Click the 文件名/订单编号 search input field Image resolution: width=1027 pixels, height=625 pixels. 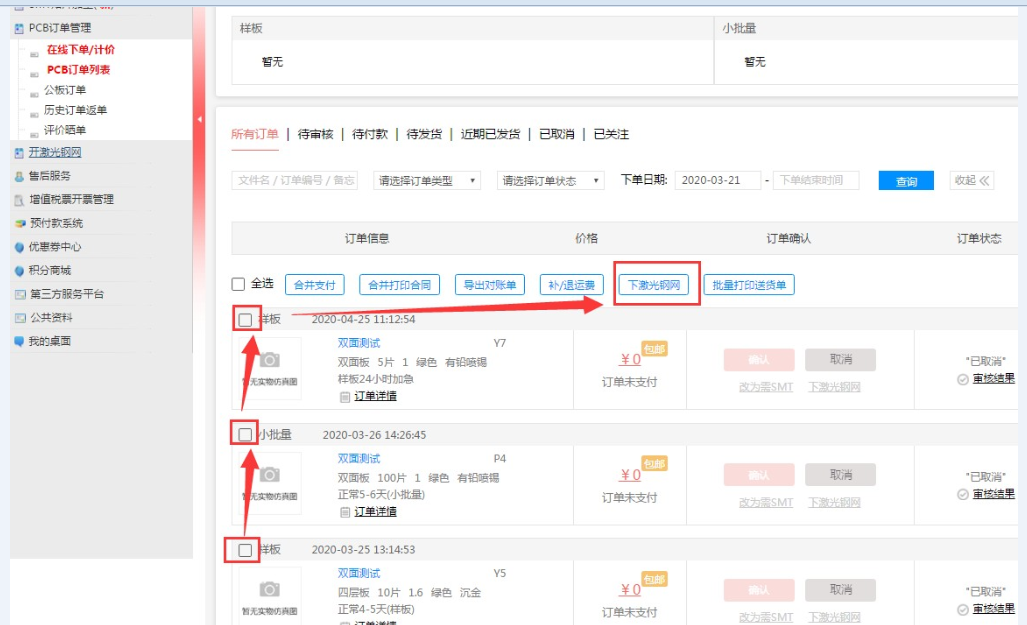click(x=295, y=181)
